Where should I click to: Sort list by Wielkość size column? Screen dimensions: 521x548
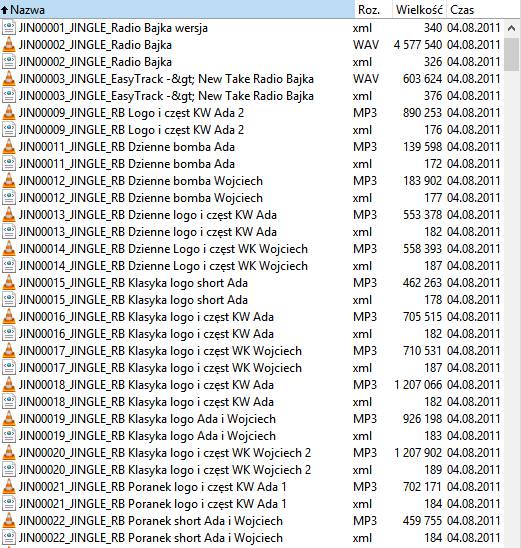coord(419,9)
